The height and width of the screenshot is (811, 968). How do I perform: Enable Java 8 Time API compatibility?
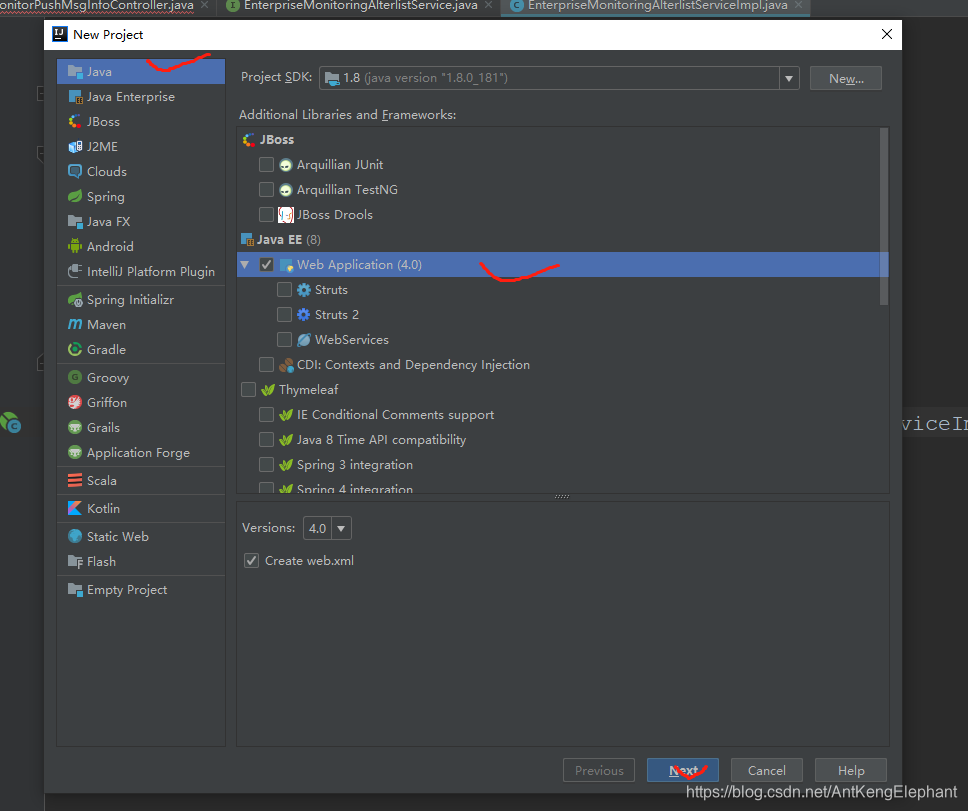[266, 440]
